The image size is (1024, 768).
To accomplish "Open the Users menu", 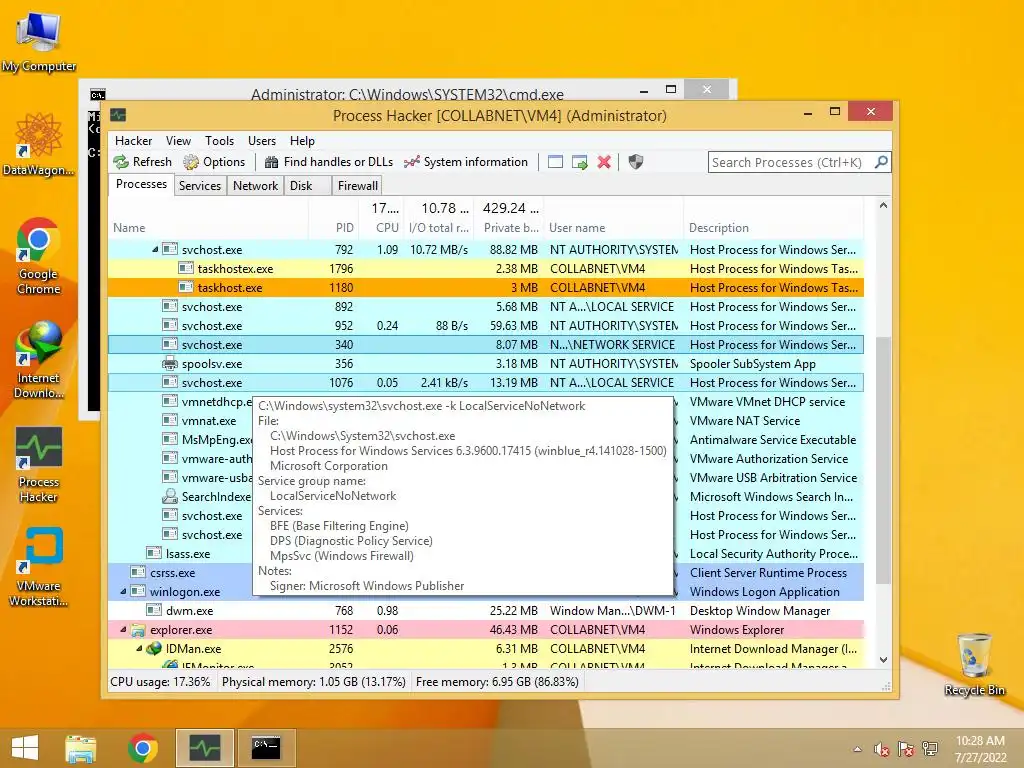I will [x=262, y=141].
